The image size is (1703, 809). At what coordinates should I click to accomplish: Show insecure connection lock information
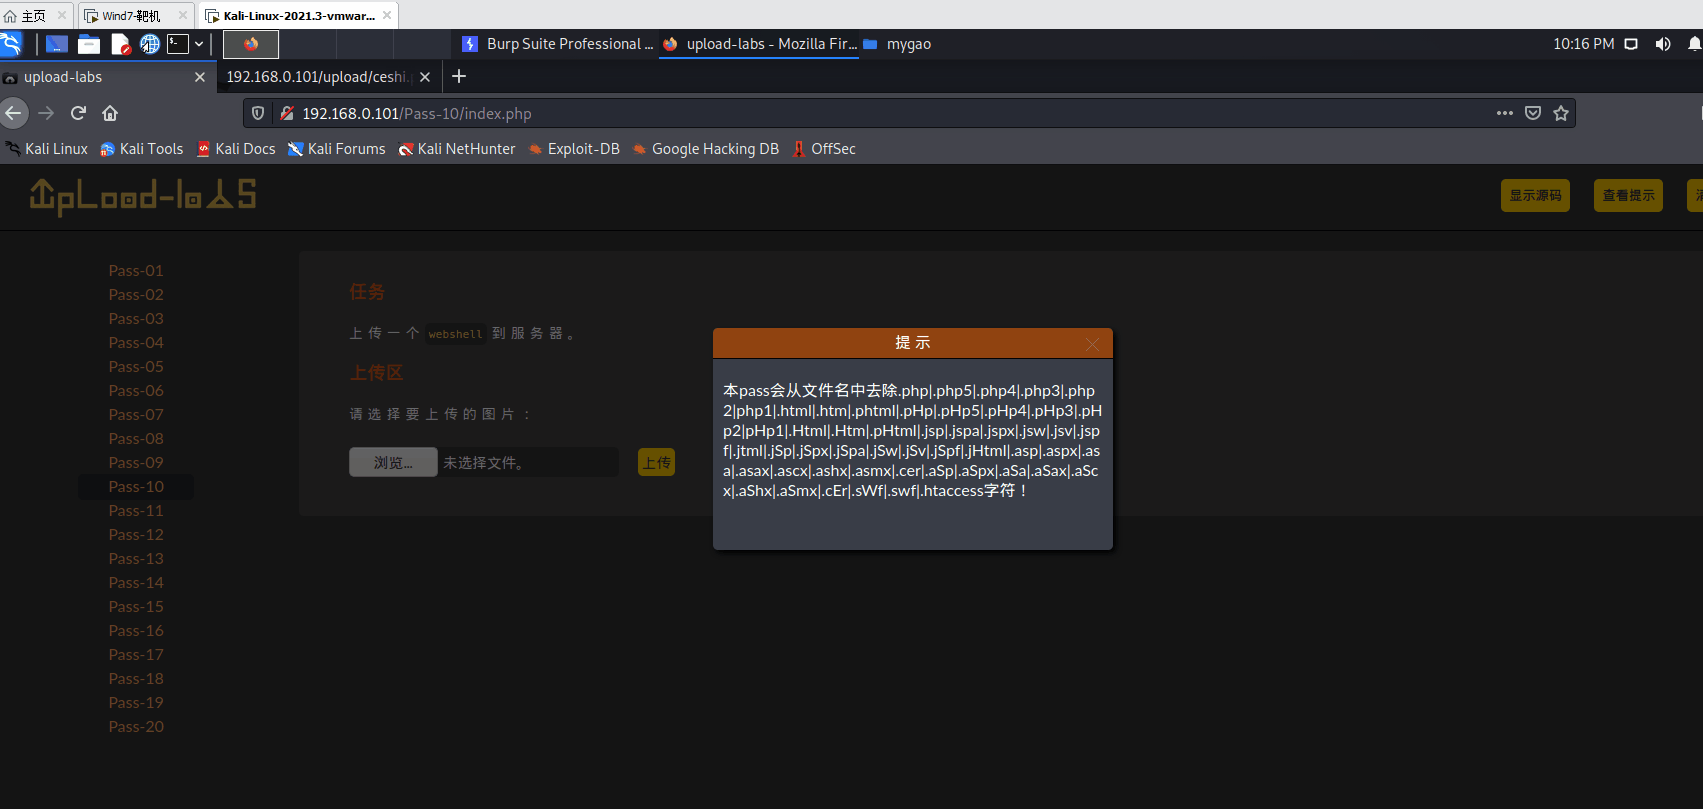287,113
